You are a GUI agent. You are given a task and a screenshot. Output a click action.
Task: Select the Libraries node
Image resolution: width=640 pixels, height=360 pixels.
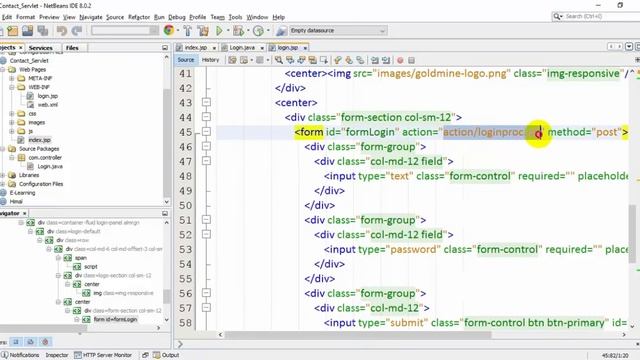29,175
